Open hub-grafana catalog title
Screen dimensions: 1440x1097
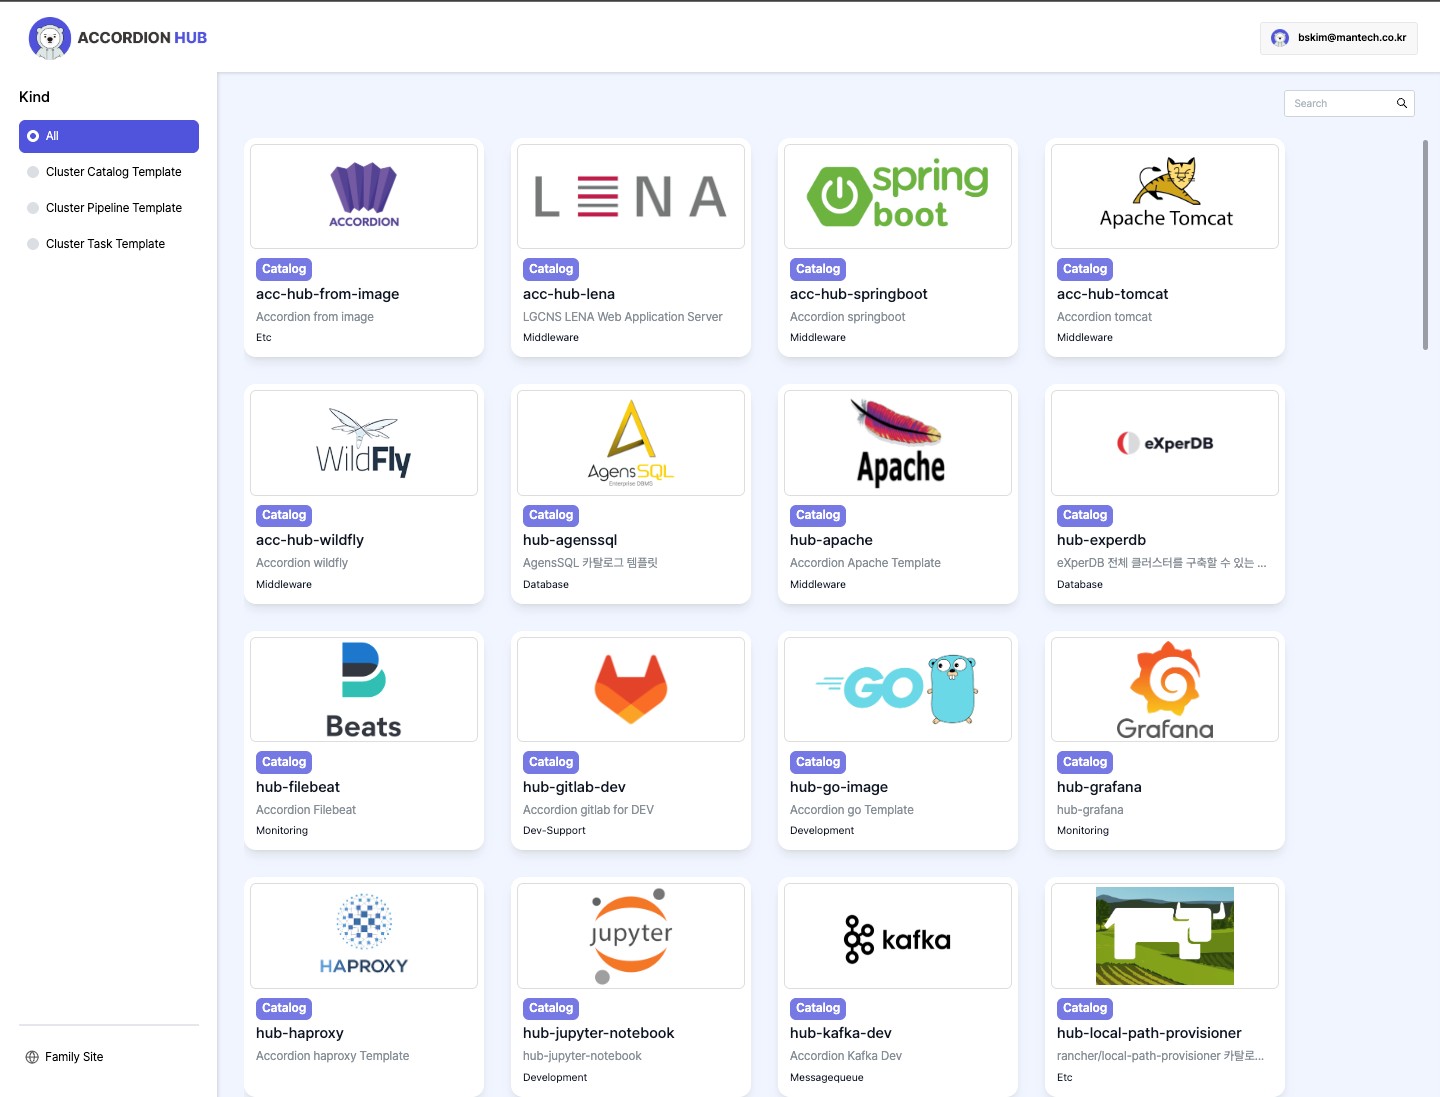(x=1099, y=787)
